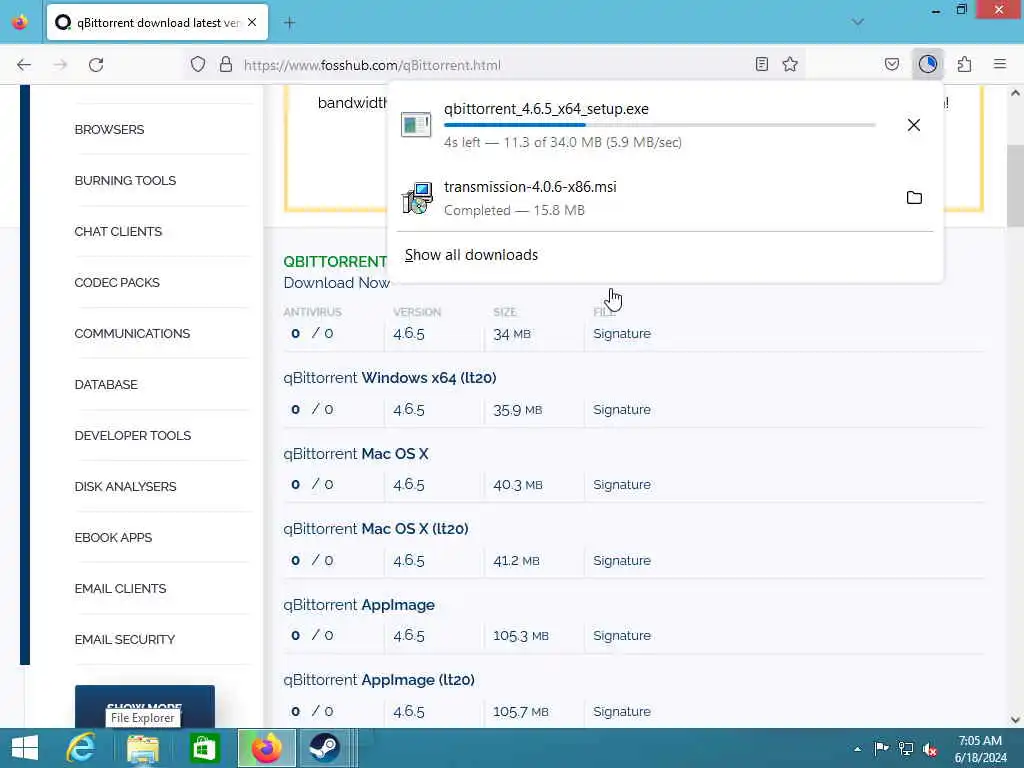Go back to the previous page
1024x768 pixels.
[x=24, y=65]
